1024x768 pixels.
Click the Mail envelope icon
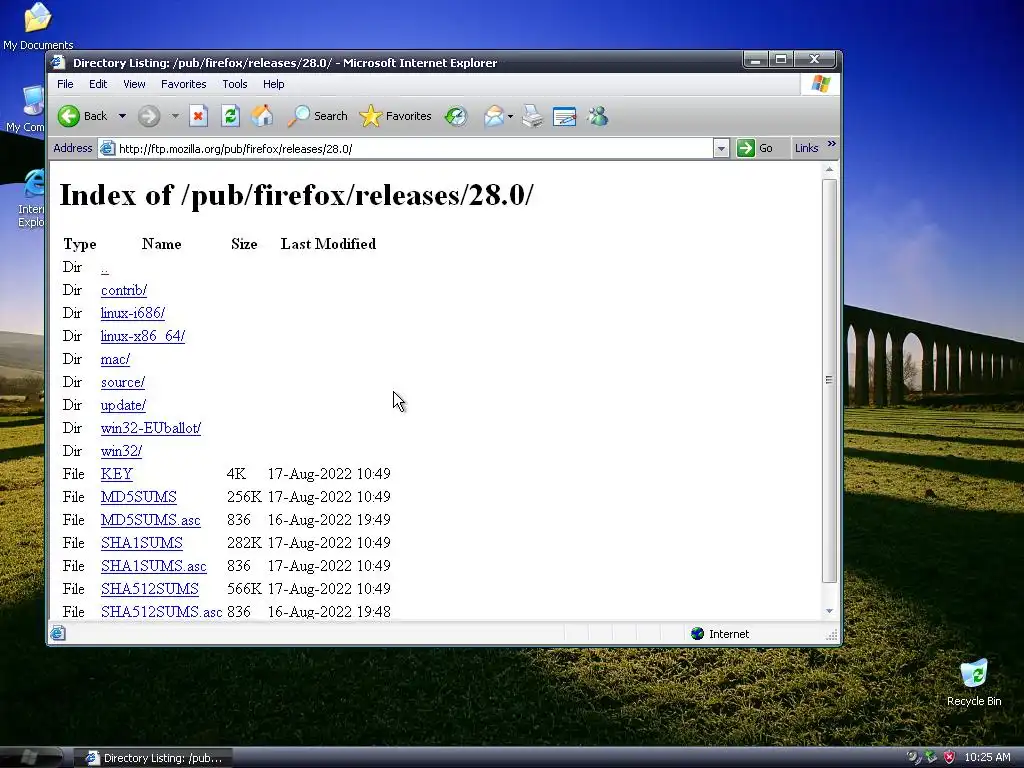point(494,116)
